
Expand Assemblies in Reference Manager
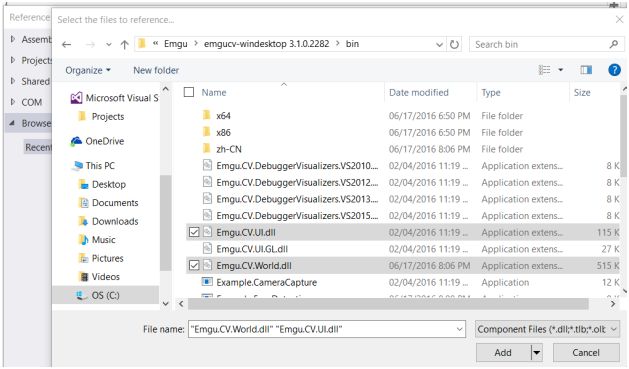(x=13, y=39)
